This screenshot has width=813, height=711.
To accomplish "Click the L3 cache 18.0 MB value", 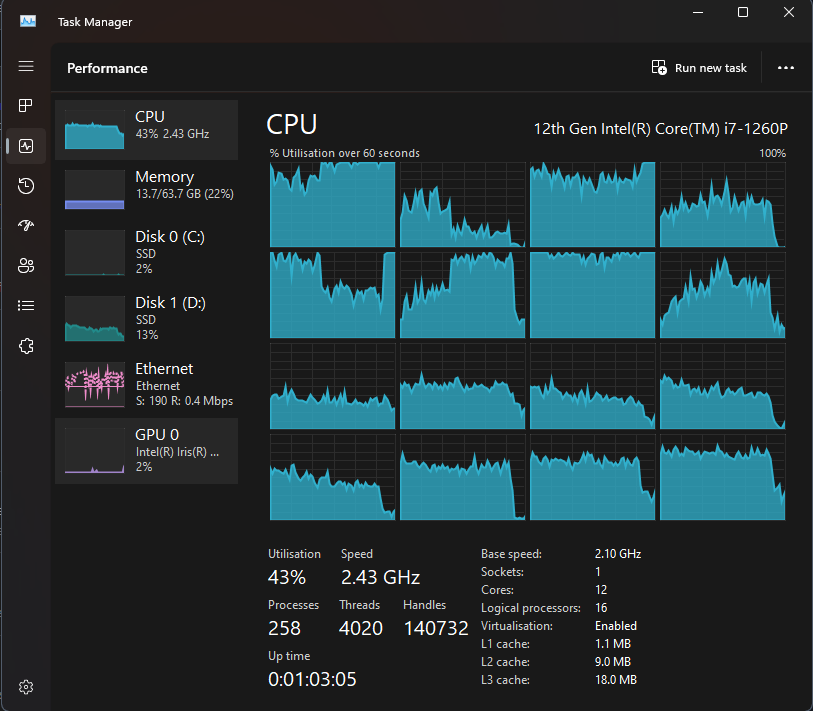I will 615,680.
